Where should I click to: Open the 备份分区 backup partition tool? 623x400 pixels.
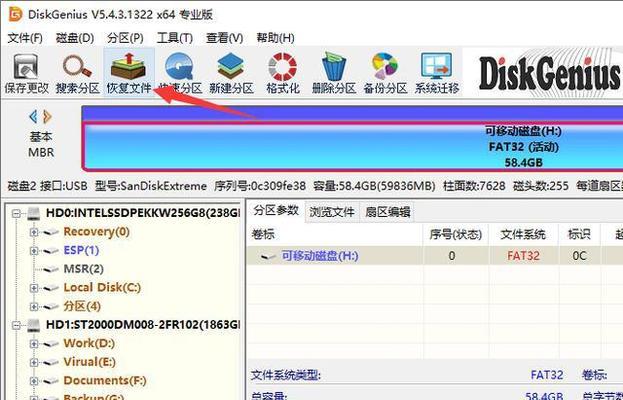tap(385, 74)
